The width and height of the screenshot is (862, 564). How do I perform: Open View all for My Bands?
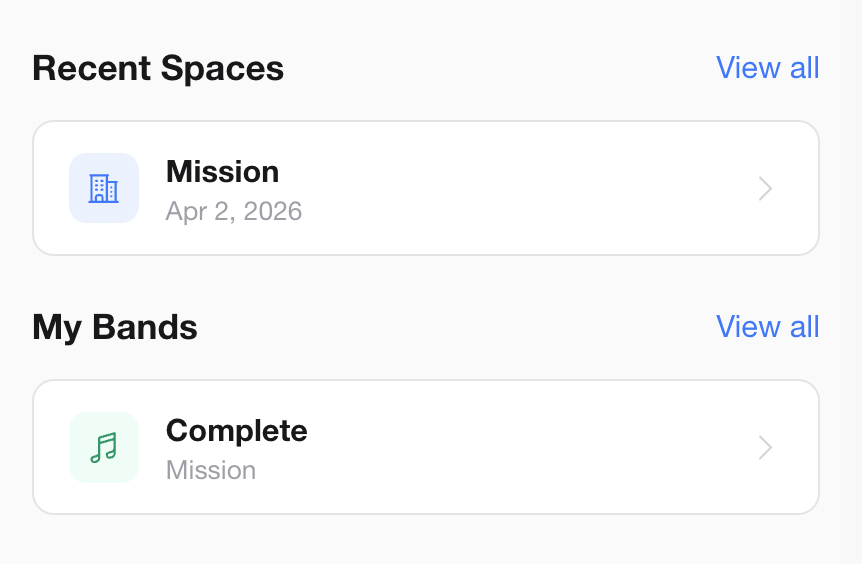click(x=767, y=327)
